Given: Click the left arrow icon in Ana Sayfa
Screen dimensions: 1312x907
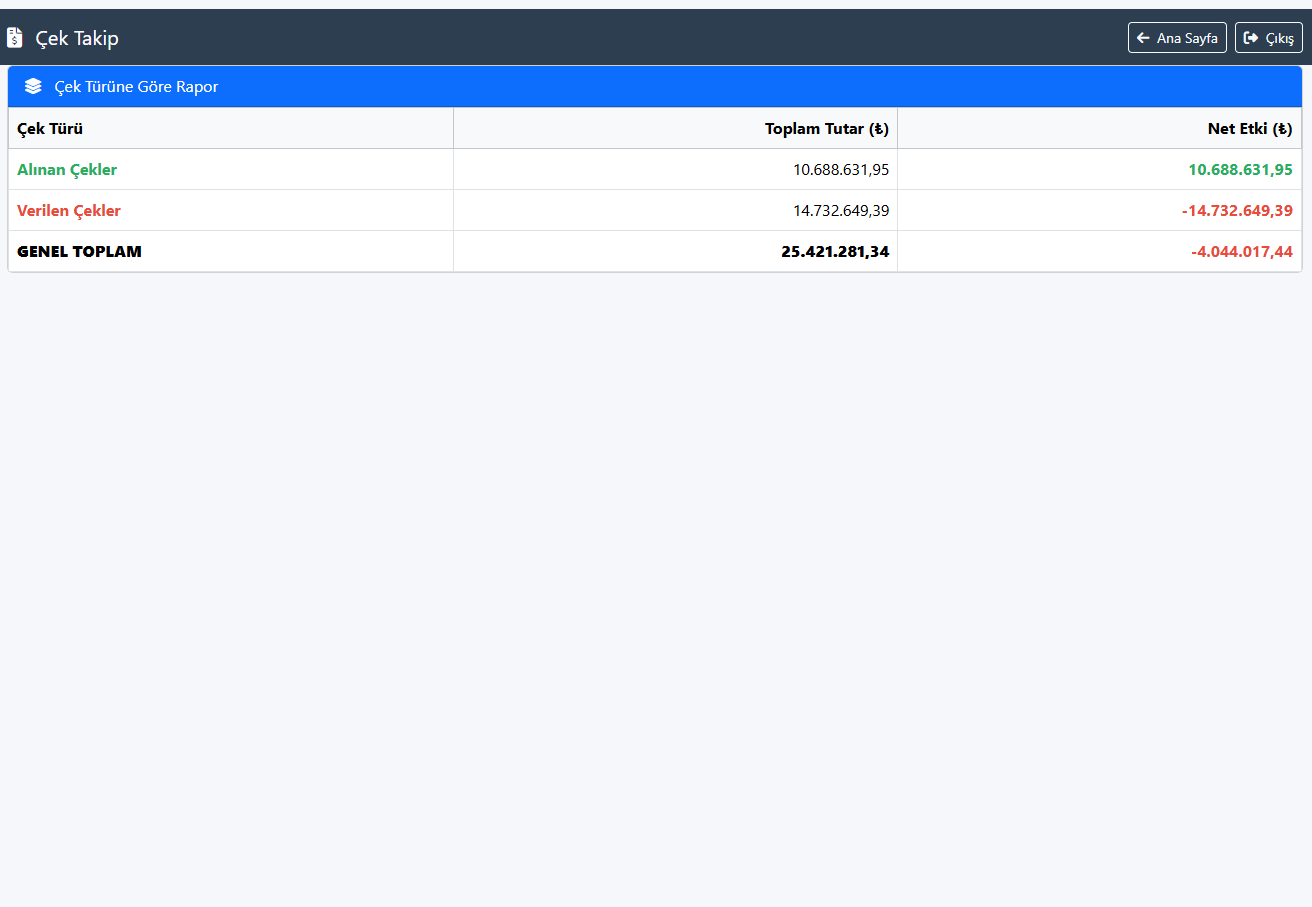Looking at the screenshot, I should pos(1143,38).
